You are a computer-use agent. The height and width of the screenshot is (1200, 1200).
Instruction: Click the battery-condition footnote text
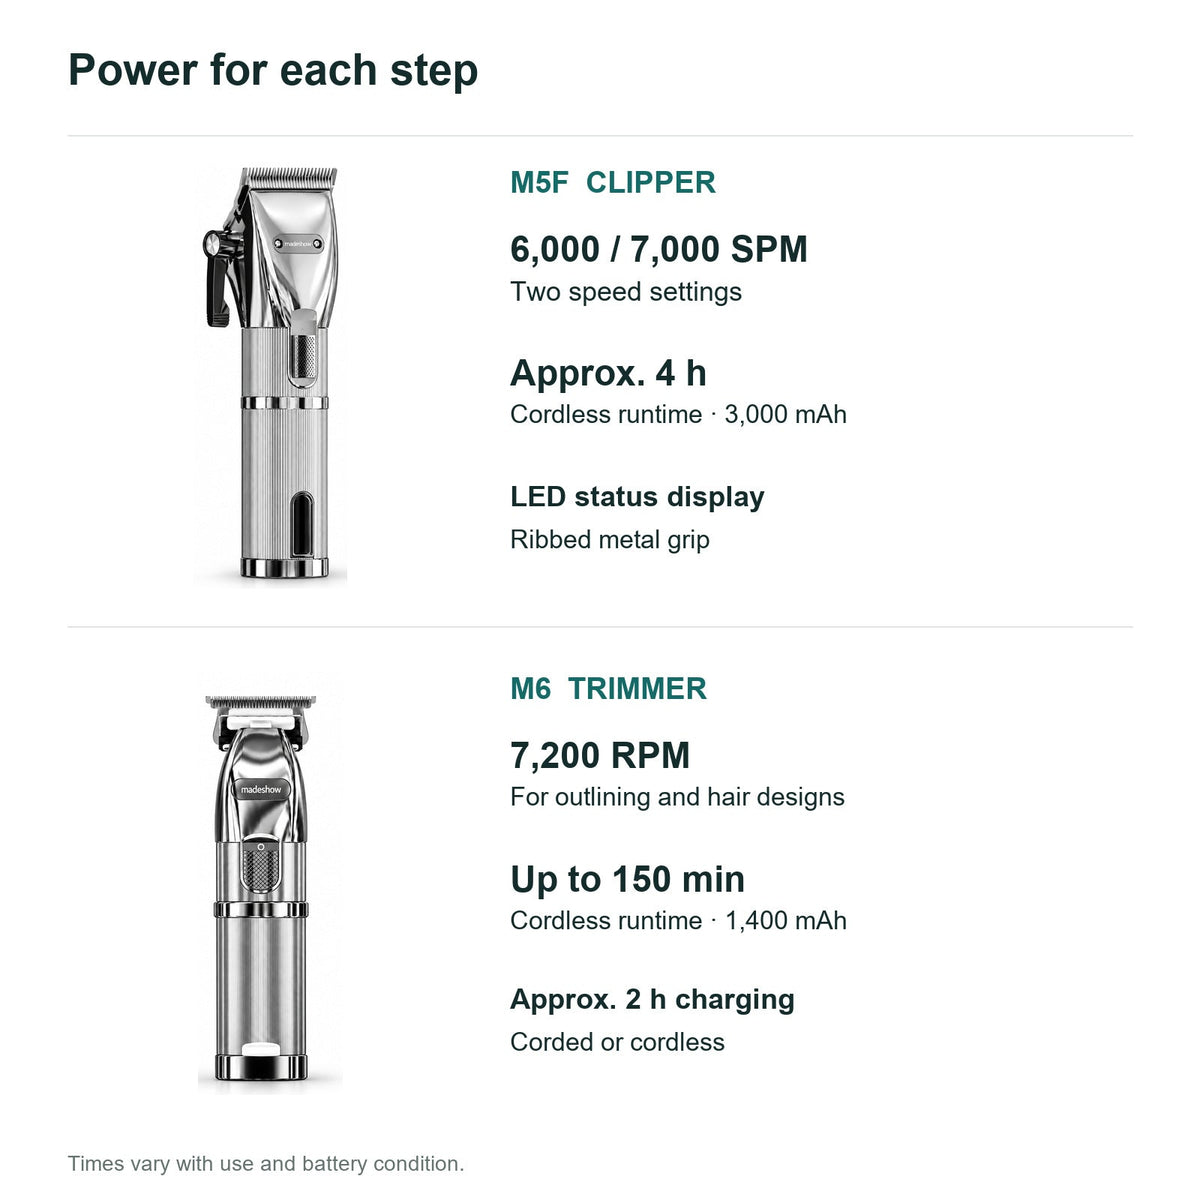(266, 1164)
